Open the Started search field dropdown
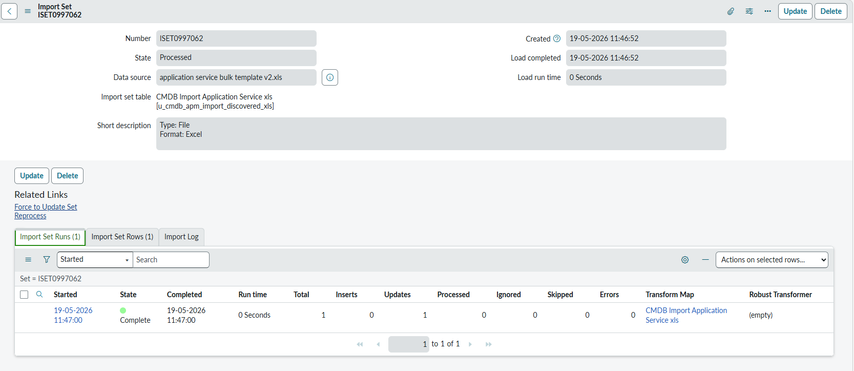 point(95,260)
